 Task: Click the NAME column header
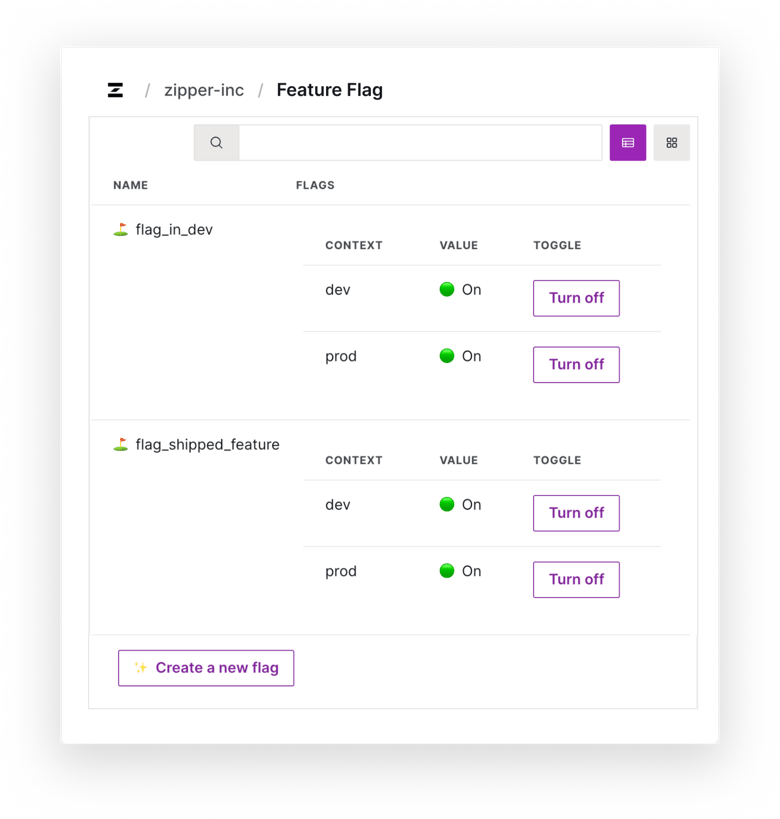pyautogui.click(x=130, y=185)
